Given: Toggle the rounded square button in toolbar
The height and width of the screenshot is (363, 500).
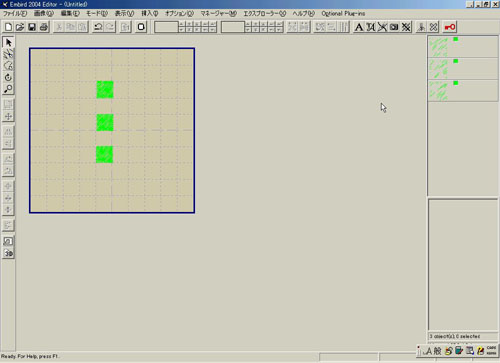Looking at the screenshot, I should pyautogui.click(x=141, y=27).
